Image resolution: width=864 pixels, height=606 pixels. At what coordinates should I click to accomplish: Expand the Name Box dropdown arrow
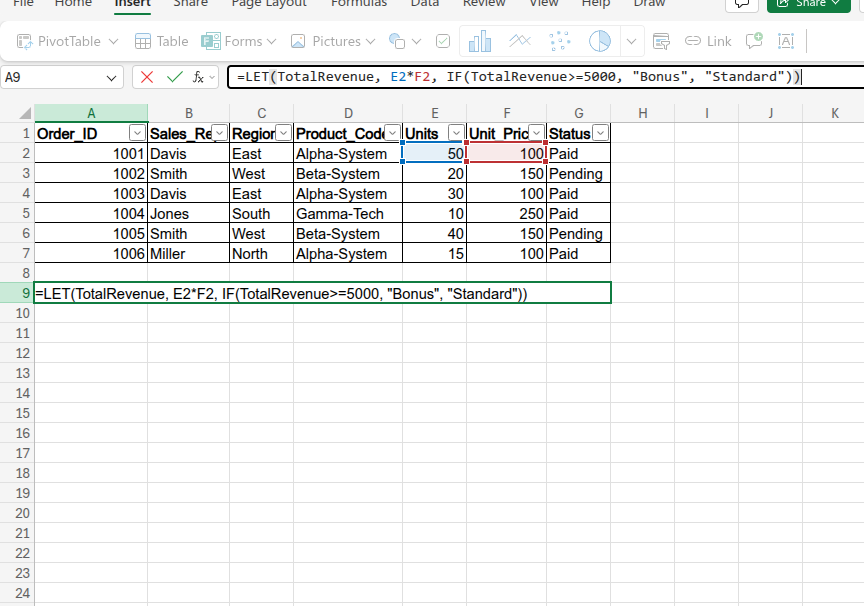pos(112,77)
